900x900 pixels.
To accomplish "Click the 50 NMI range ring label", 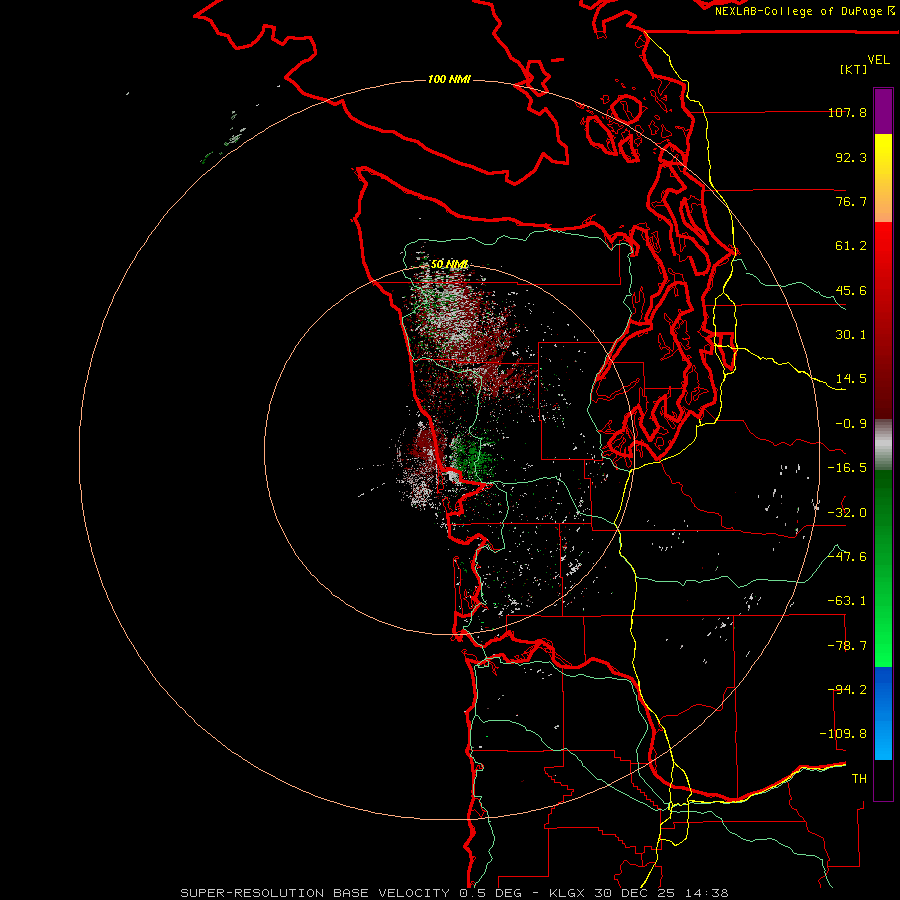I will click(x=449, y=264).
